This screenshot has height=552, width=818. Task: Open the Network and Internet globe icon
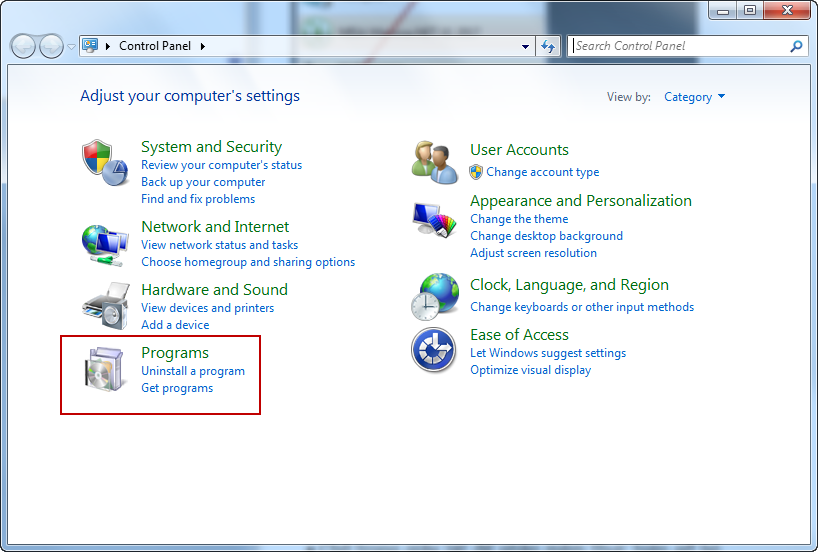click(x=105, y=245)
